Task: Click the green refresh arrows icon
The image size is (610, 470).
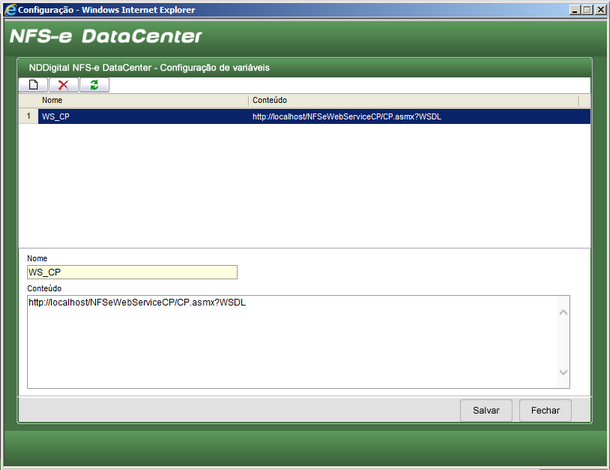Action: click(95, 85)
